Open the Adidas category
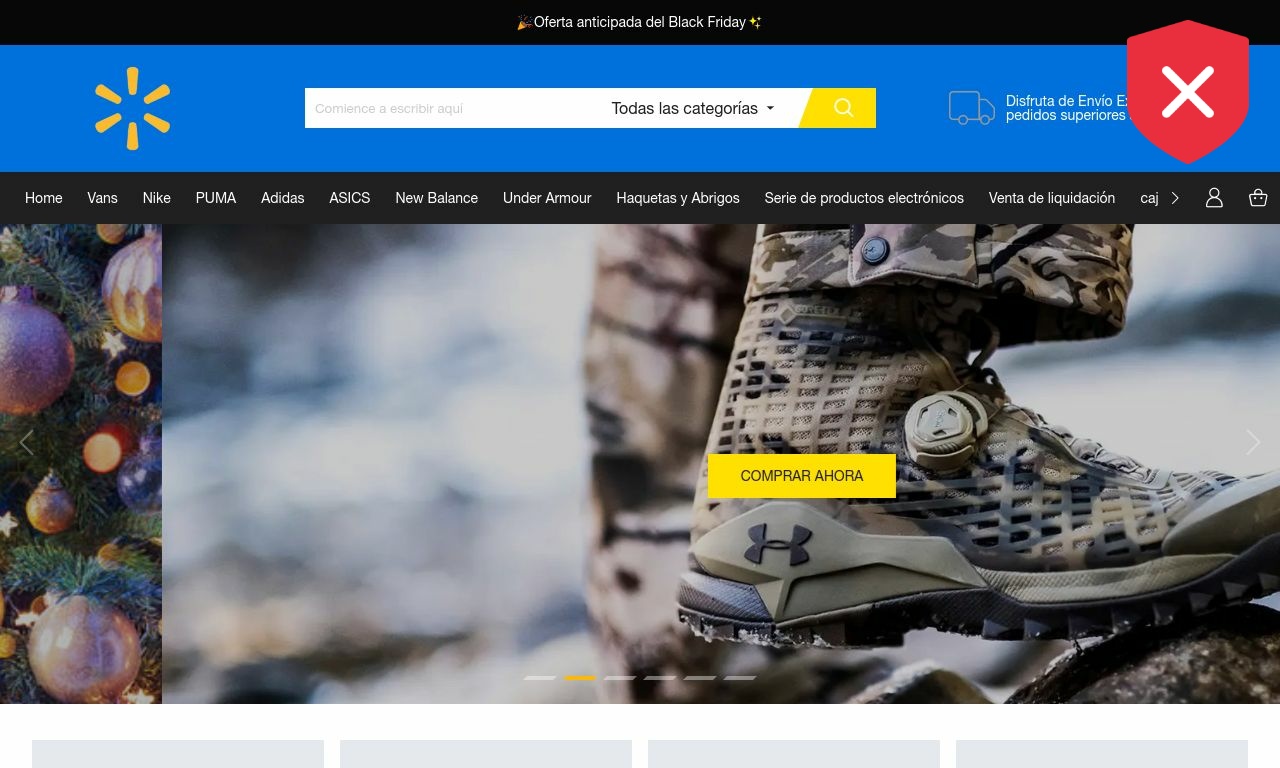 point(283,198)
